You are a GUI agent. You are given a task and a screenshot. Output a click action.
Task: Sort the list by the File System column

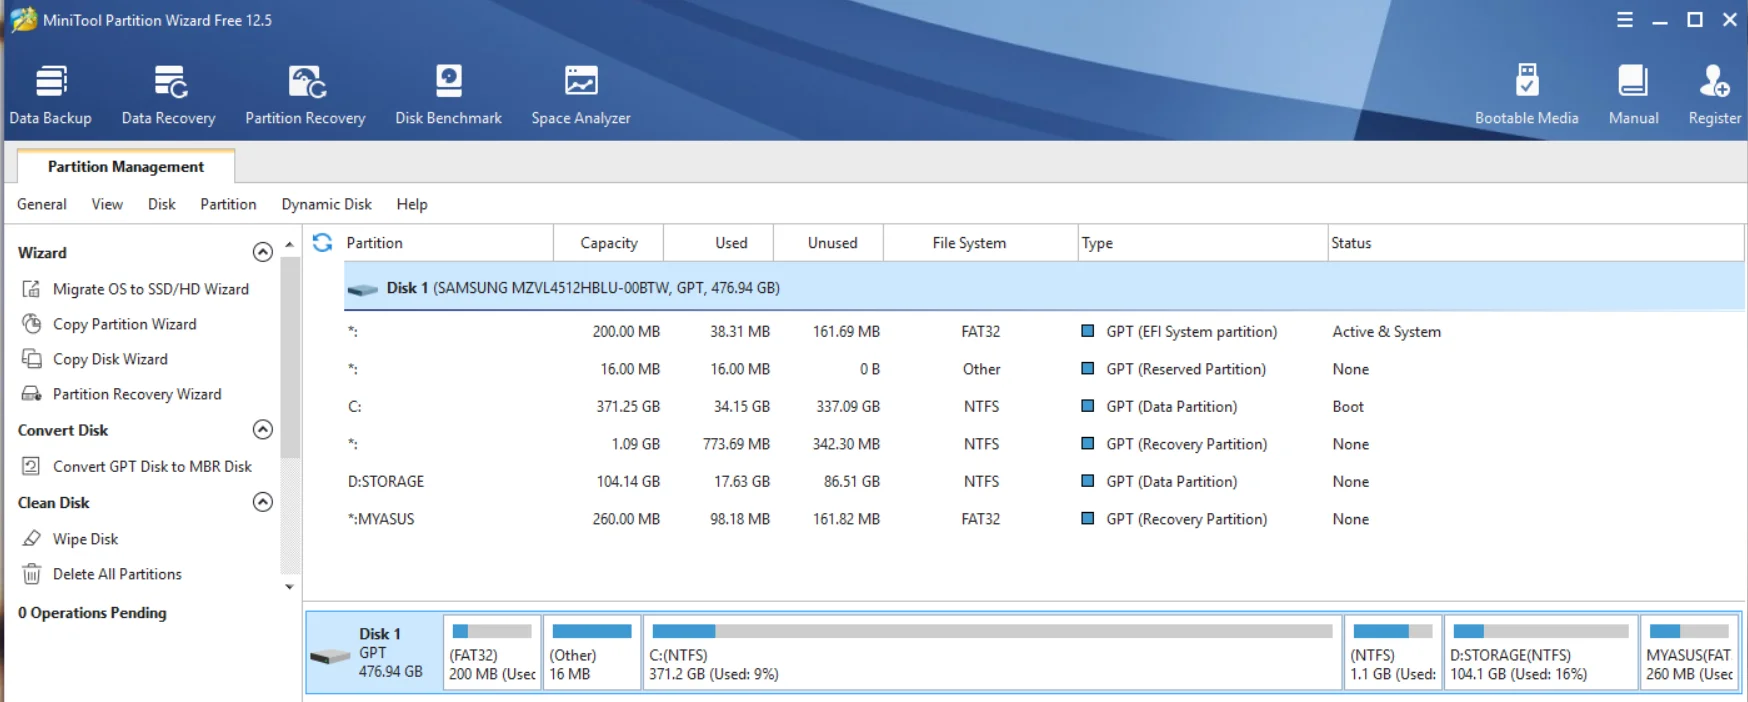pyautogui.click(x=980, y=243)
